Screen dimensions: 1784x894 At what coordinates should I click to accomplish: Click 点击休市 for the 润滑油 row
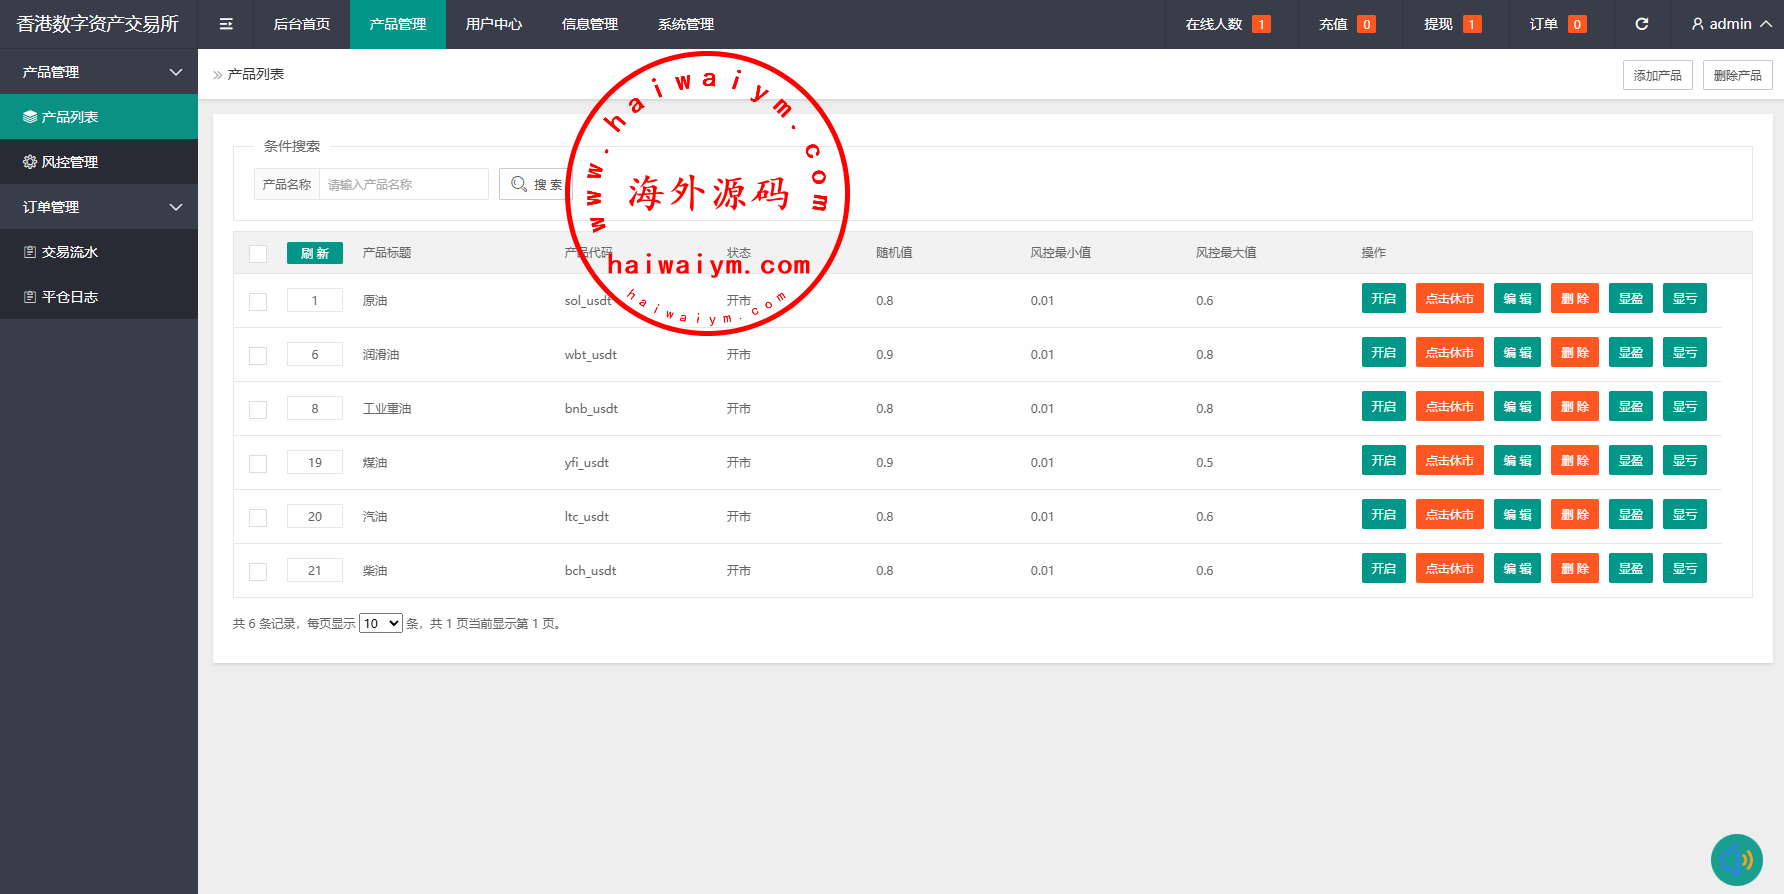(1449, 353)
